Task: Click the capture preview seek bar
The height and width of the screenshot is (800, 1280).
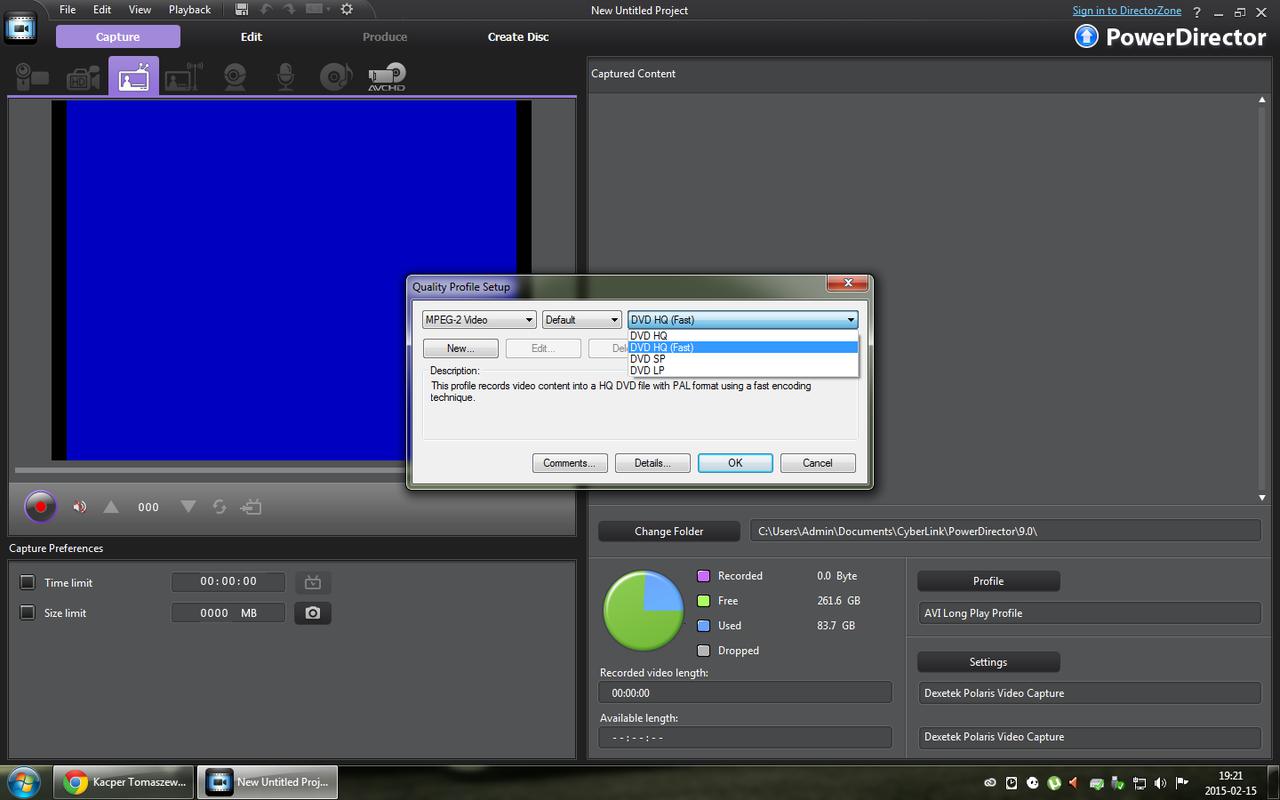Action: 210,470
